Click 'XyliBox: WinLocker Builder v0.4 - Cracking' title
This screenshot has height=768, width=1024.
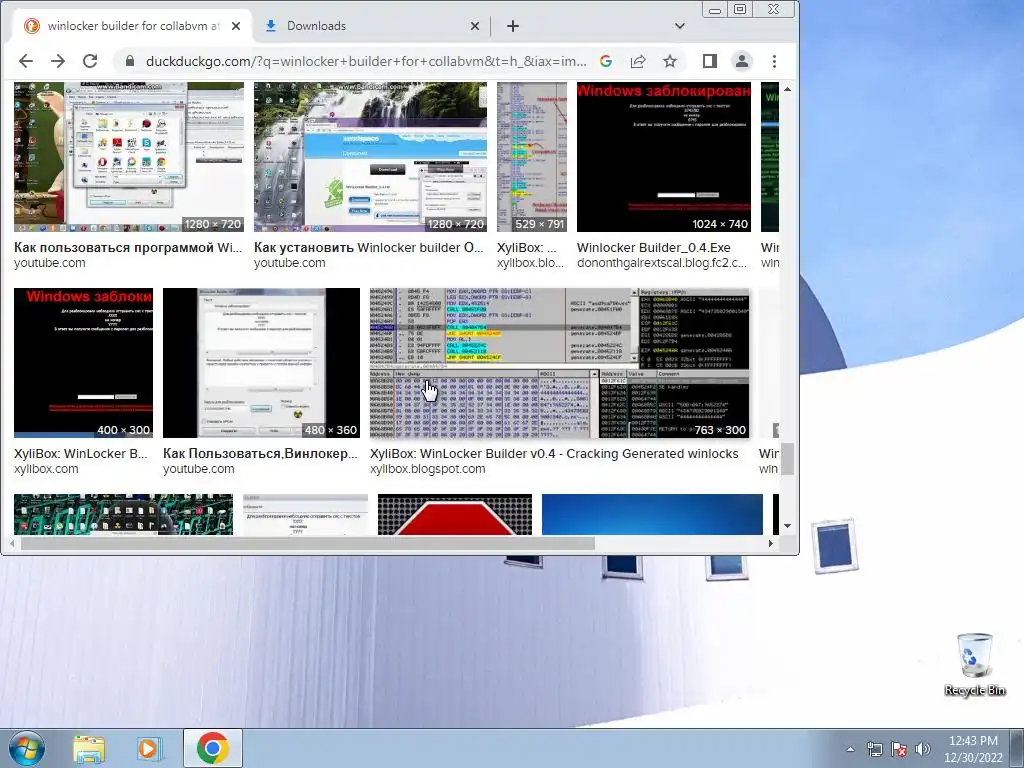coord(554,453)
